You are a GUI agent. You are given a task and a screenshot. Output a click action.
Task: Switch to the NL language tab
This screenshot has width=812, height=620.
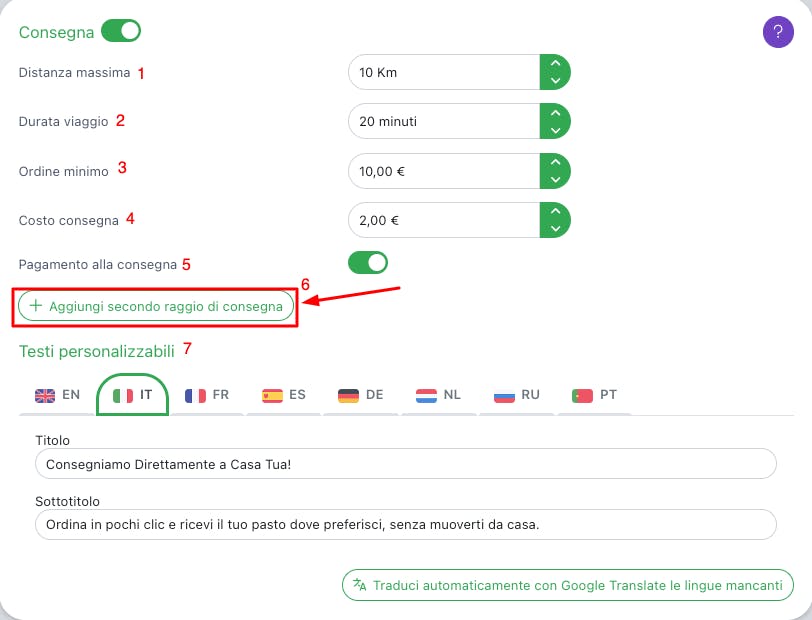439,395
